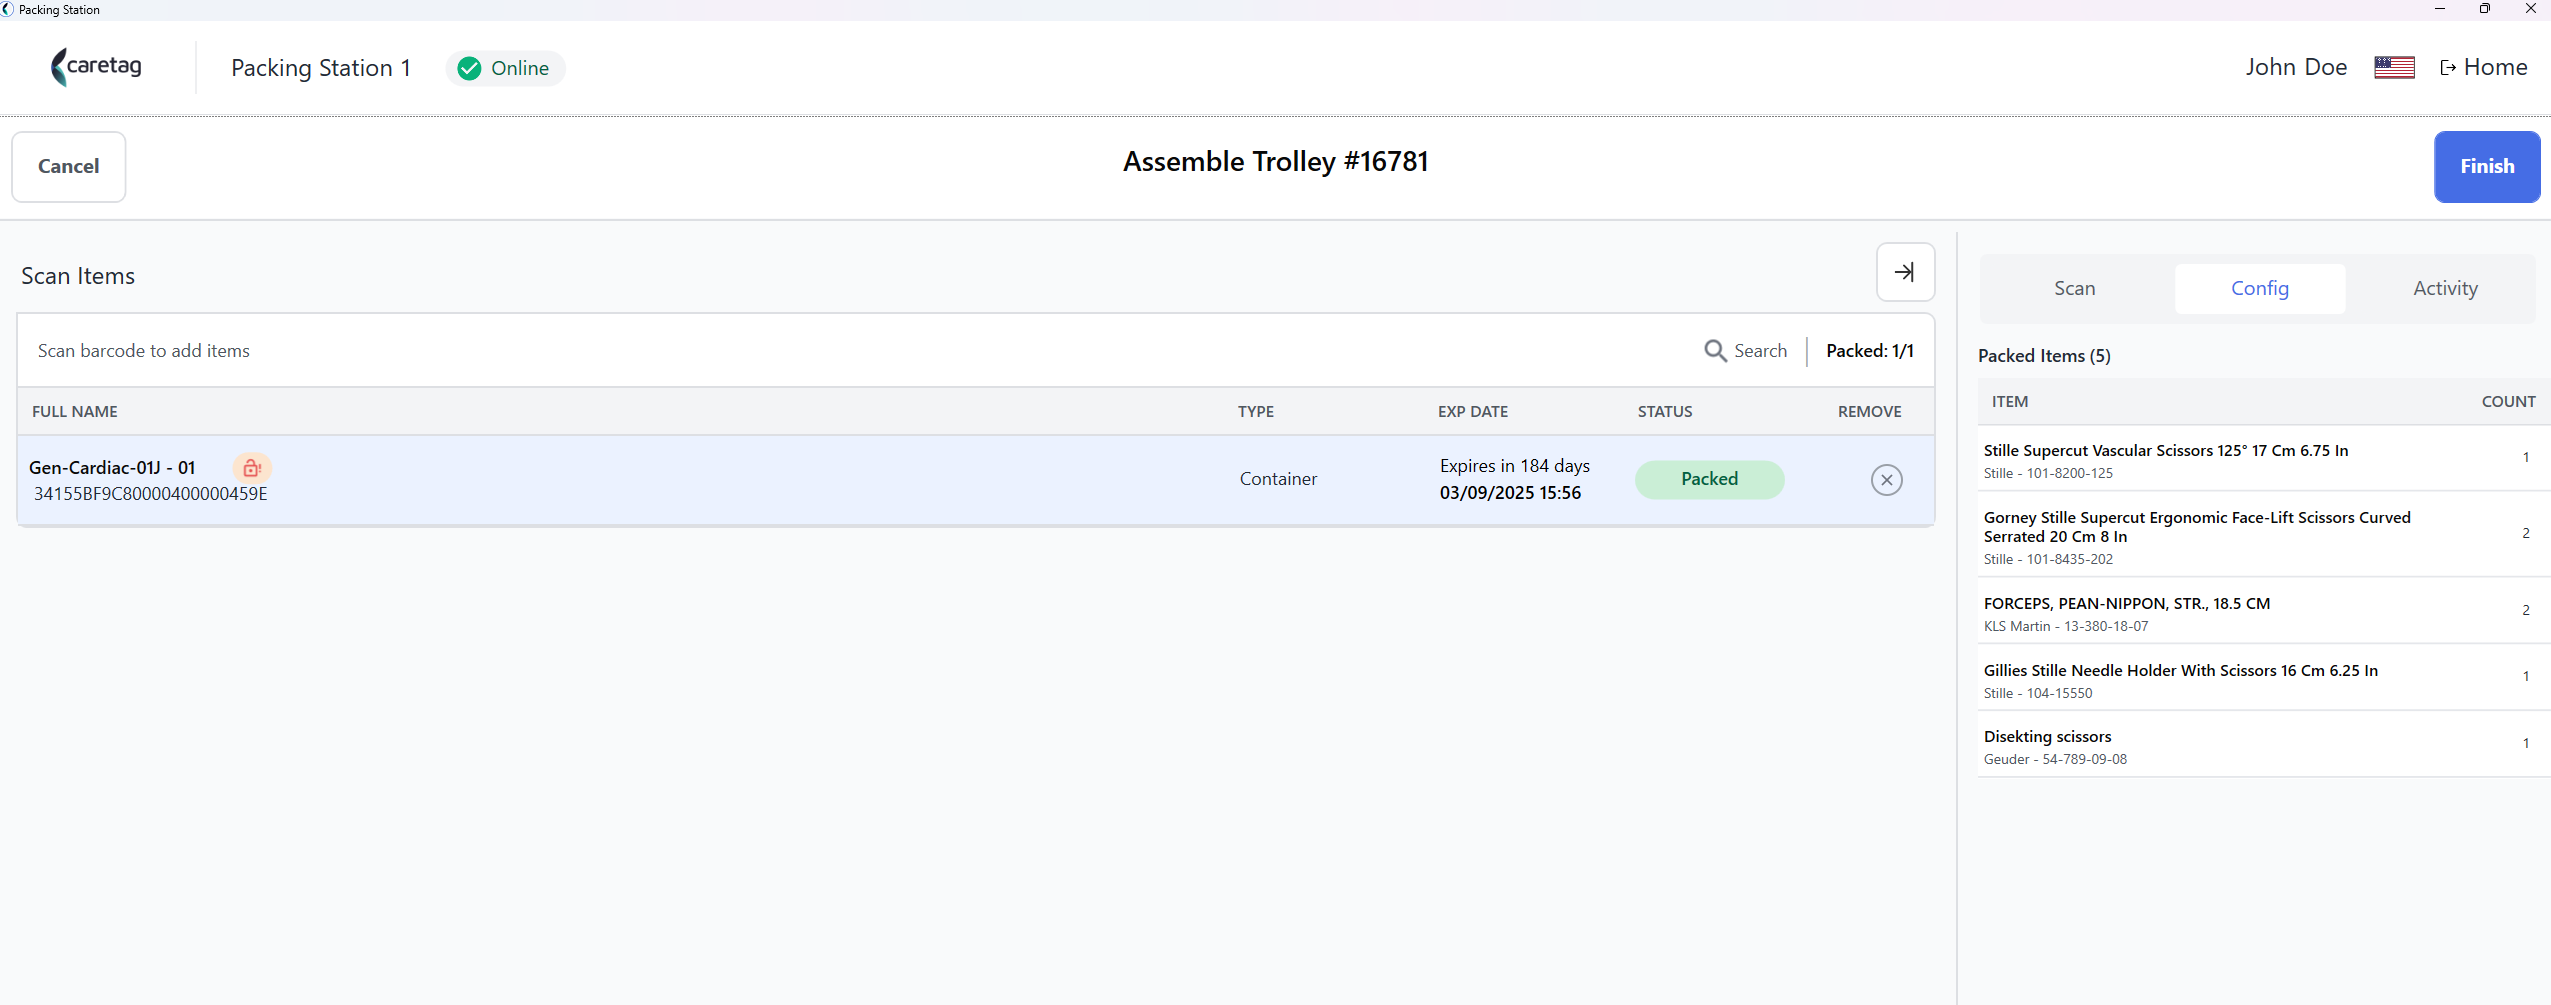Maximize the Packing Station window
Screen dimensions: 2551x1005
2484,9
